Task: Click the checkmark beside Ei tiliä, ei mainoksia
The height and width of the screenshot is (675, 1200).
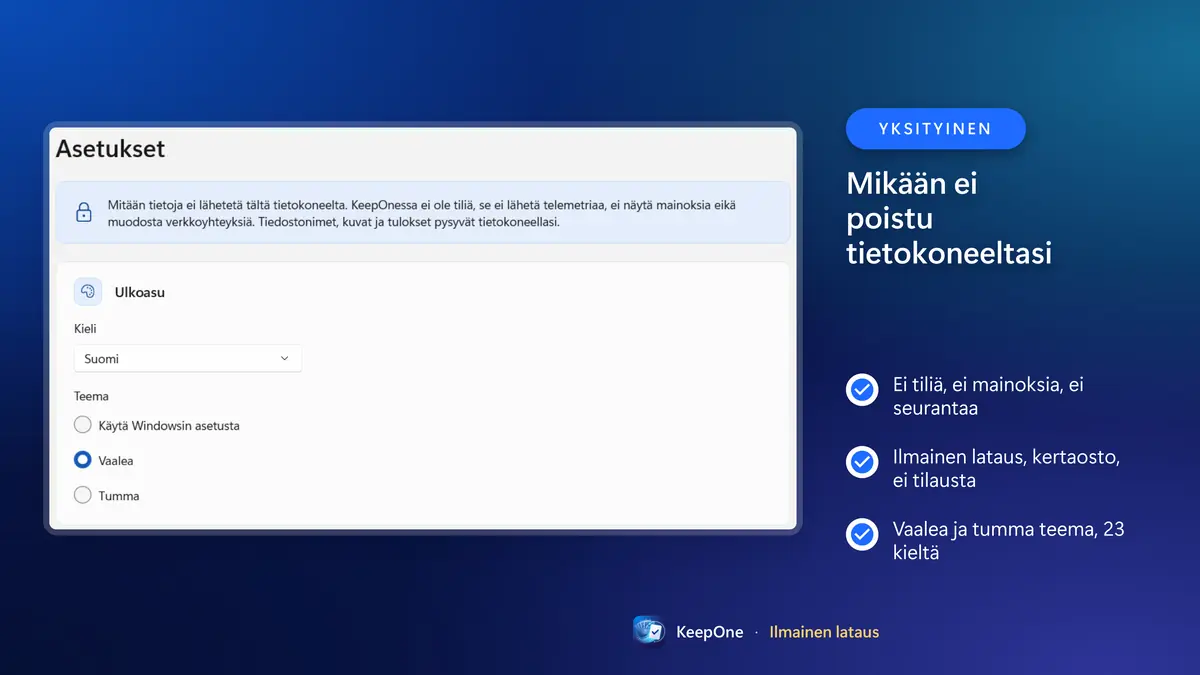Action: [862, 390]
